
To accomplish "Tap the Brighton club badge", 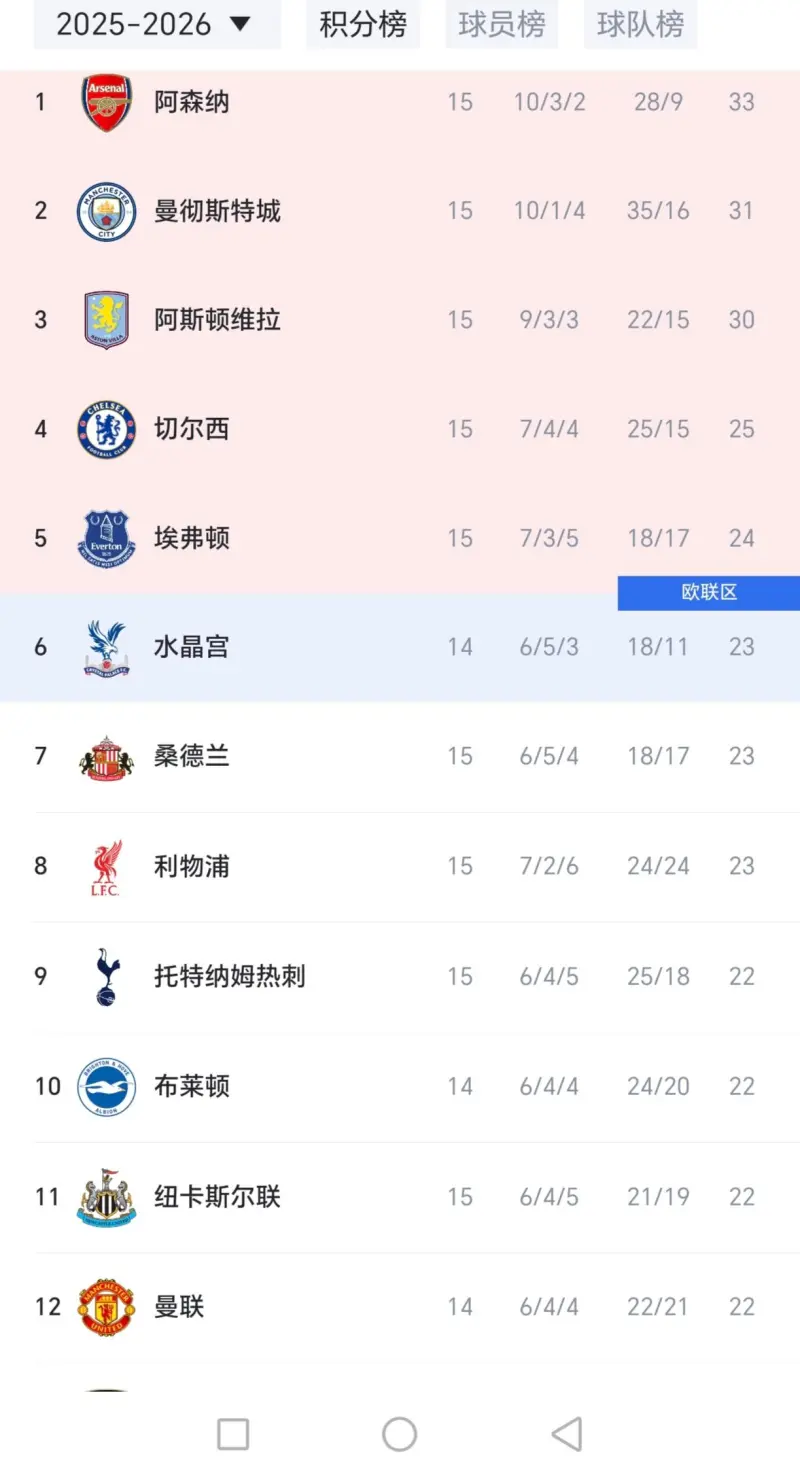I will coord(107,1086).
